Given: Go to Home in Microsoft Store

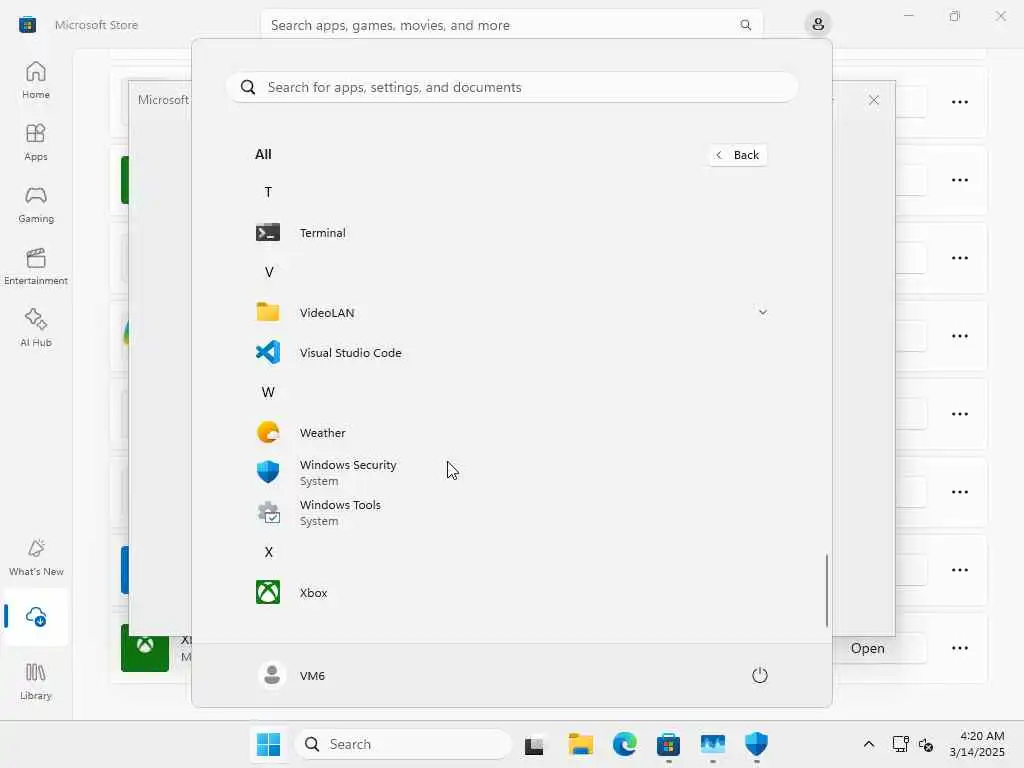Looking at the screenshot, I should pyautogui.click(x=36, y=80).
